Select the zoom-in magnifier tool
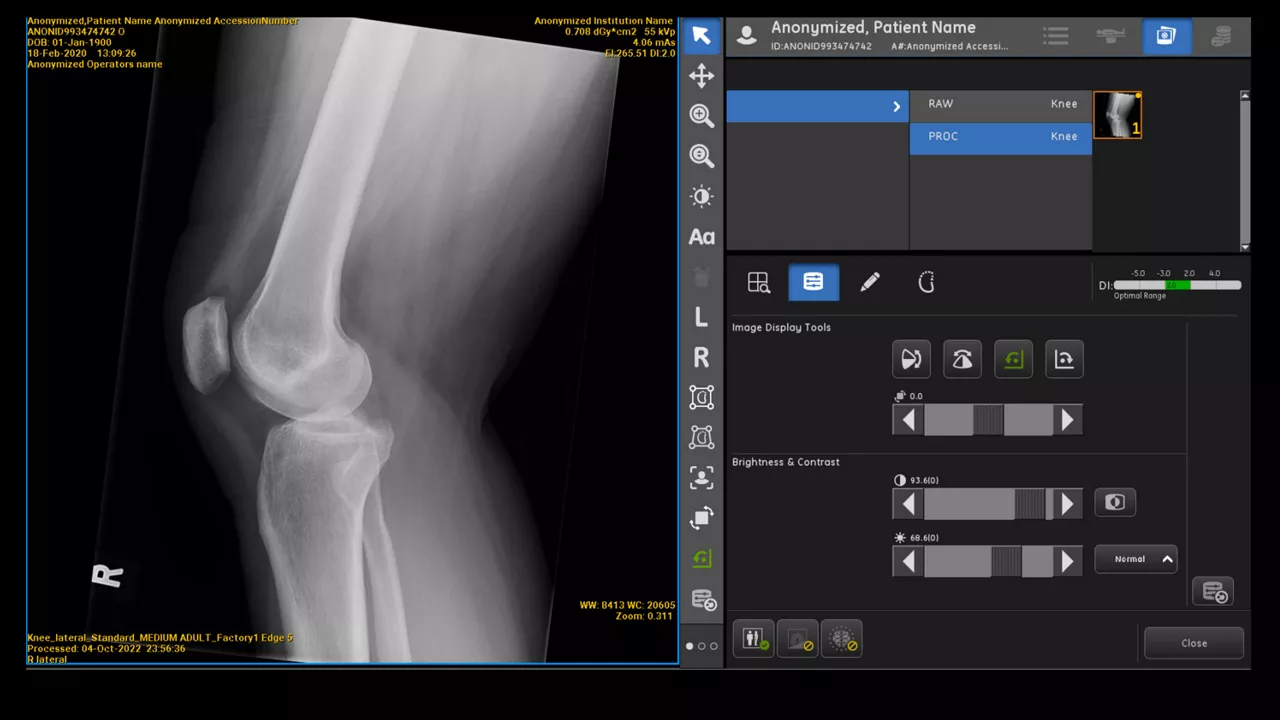Image resolution: width=1280 pixels, height=720 pixels. pos(701,116)
